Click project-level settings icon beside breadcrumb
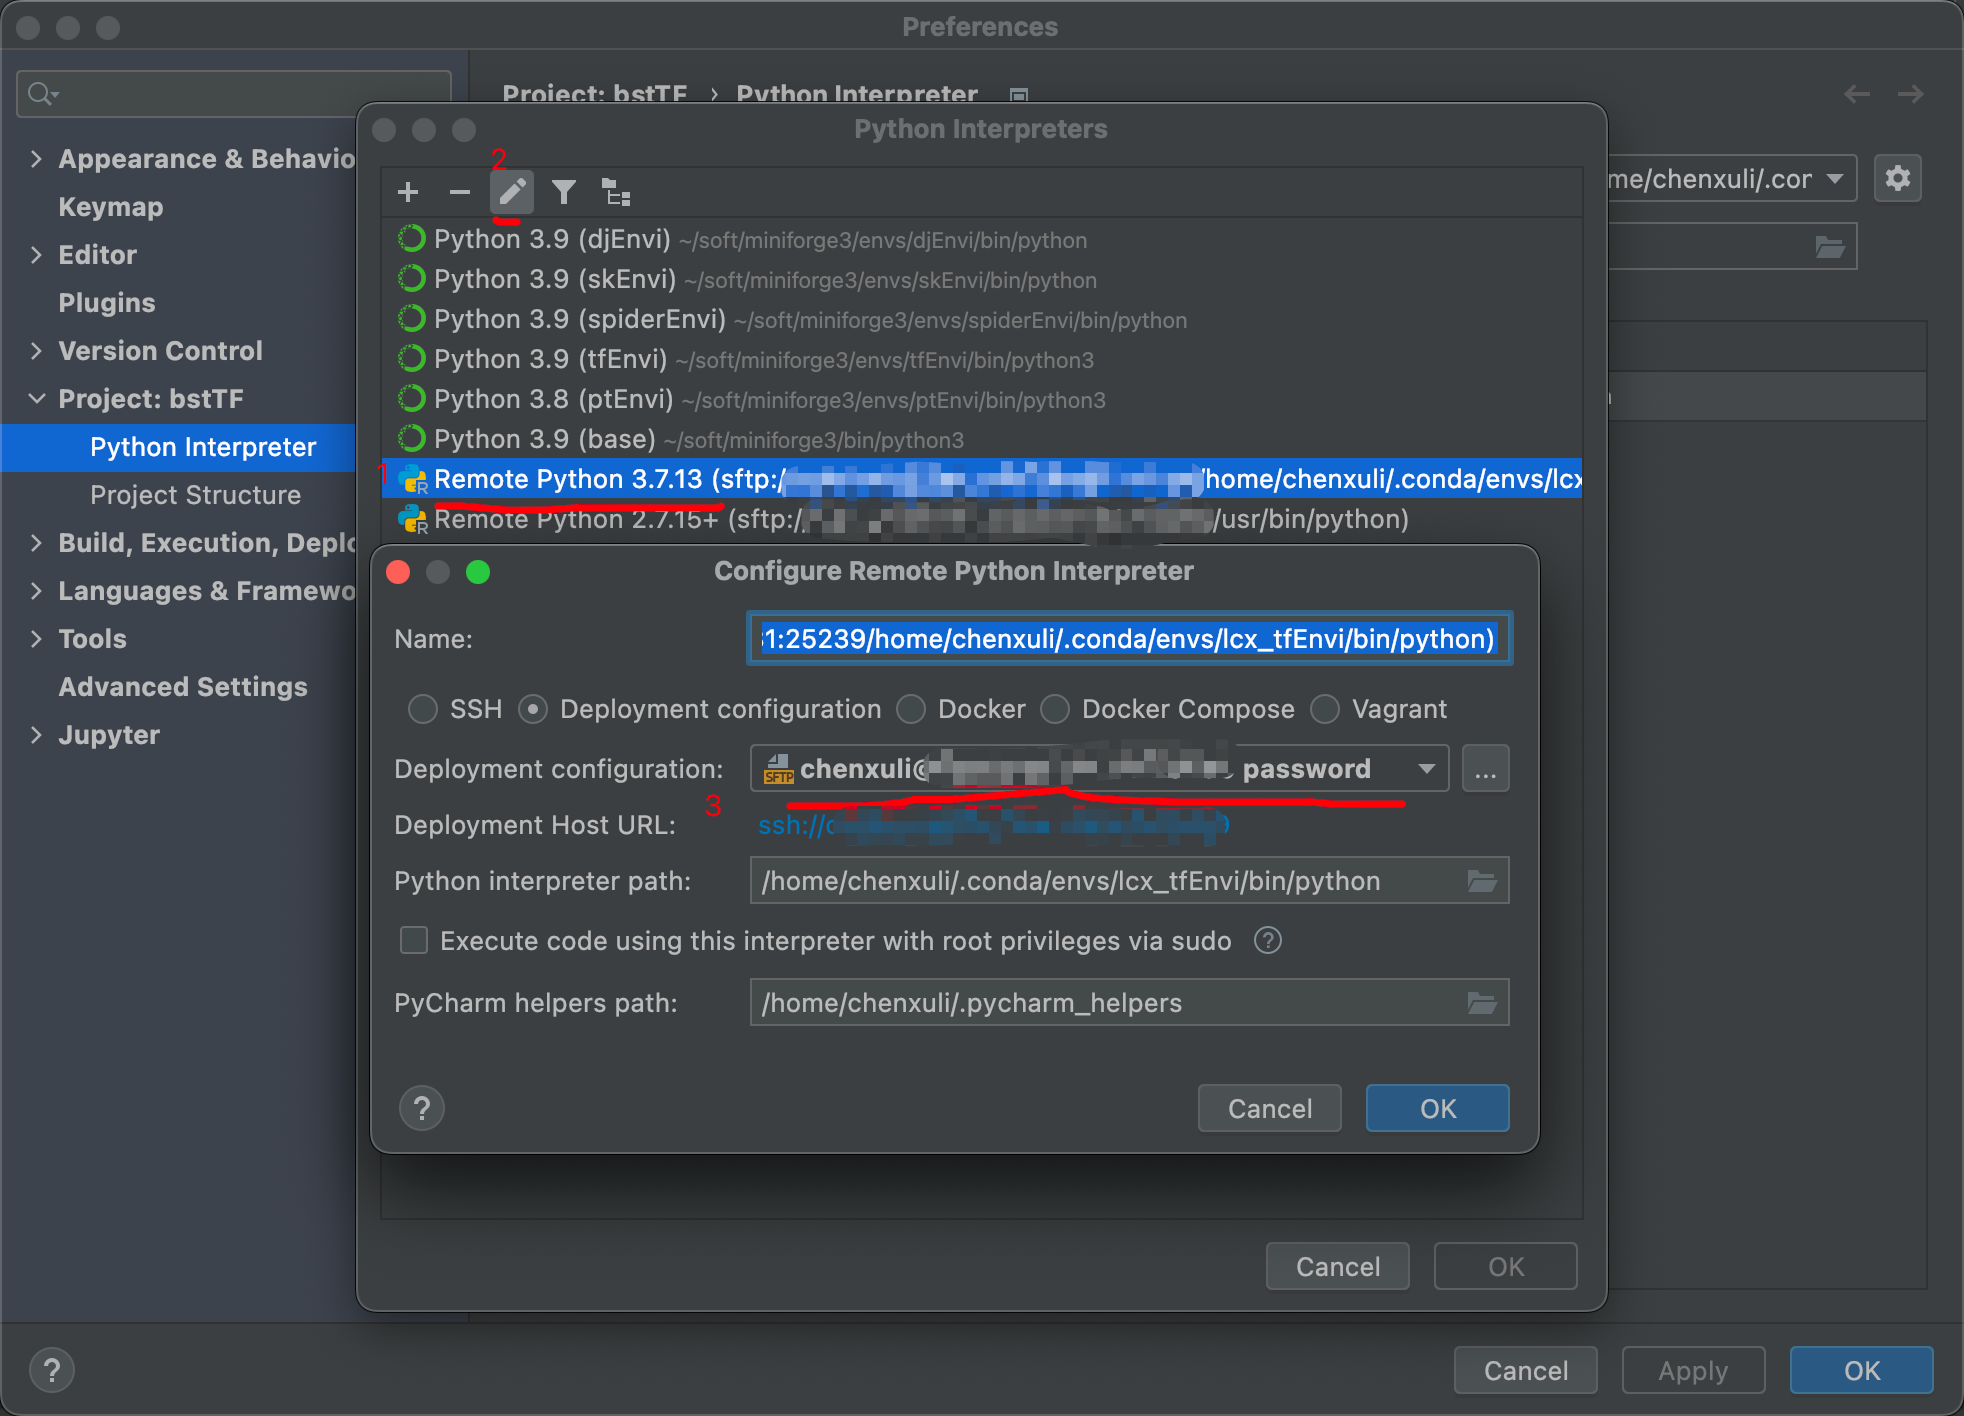 pyautogui.click(x=1019, y=96)
